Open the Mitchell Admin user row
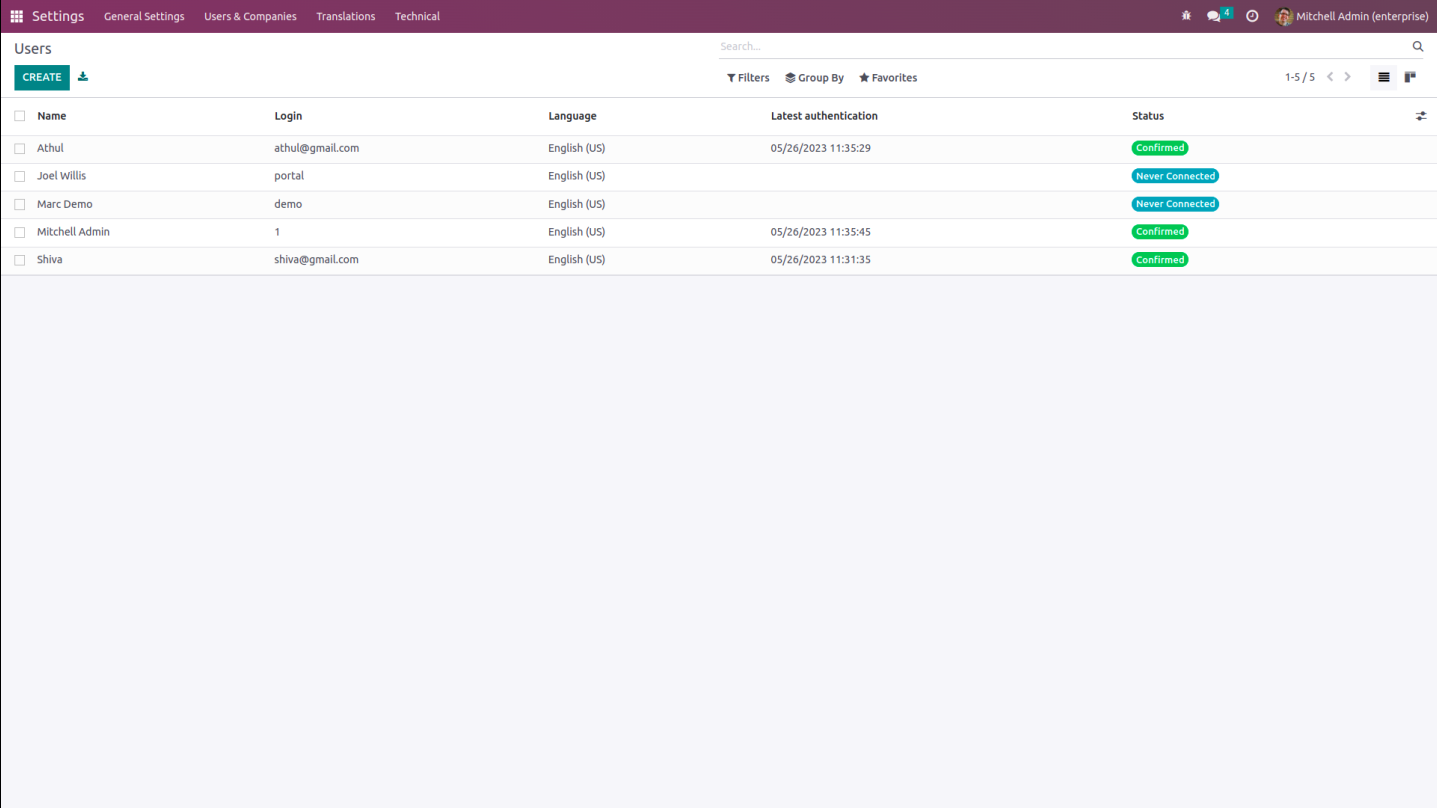Screen dimensions: 1437x808 point(718,232)
